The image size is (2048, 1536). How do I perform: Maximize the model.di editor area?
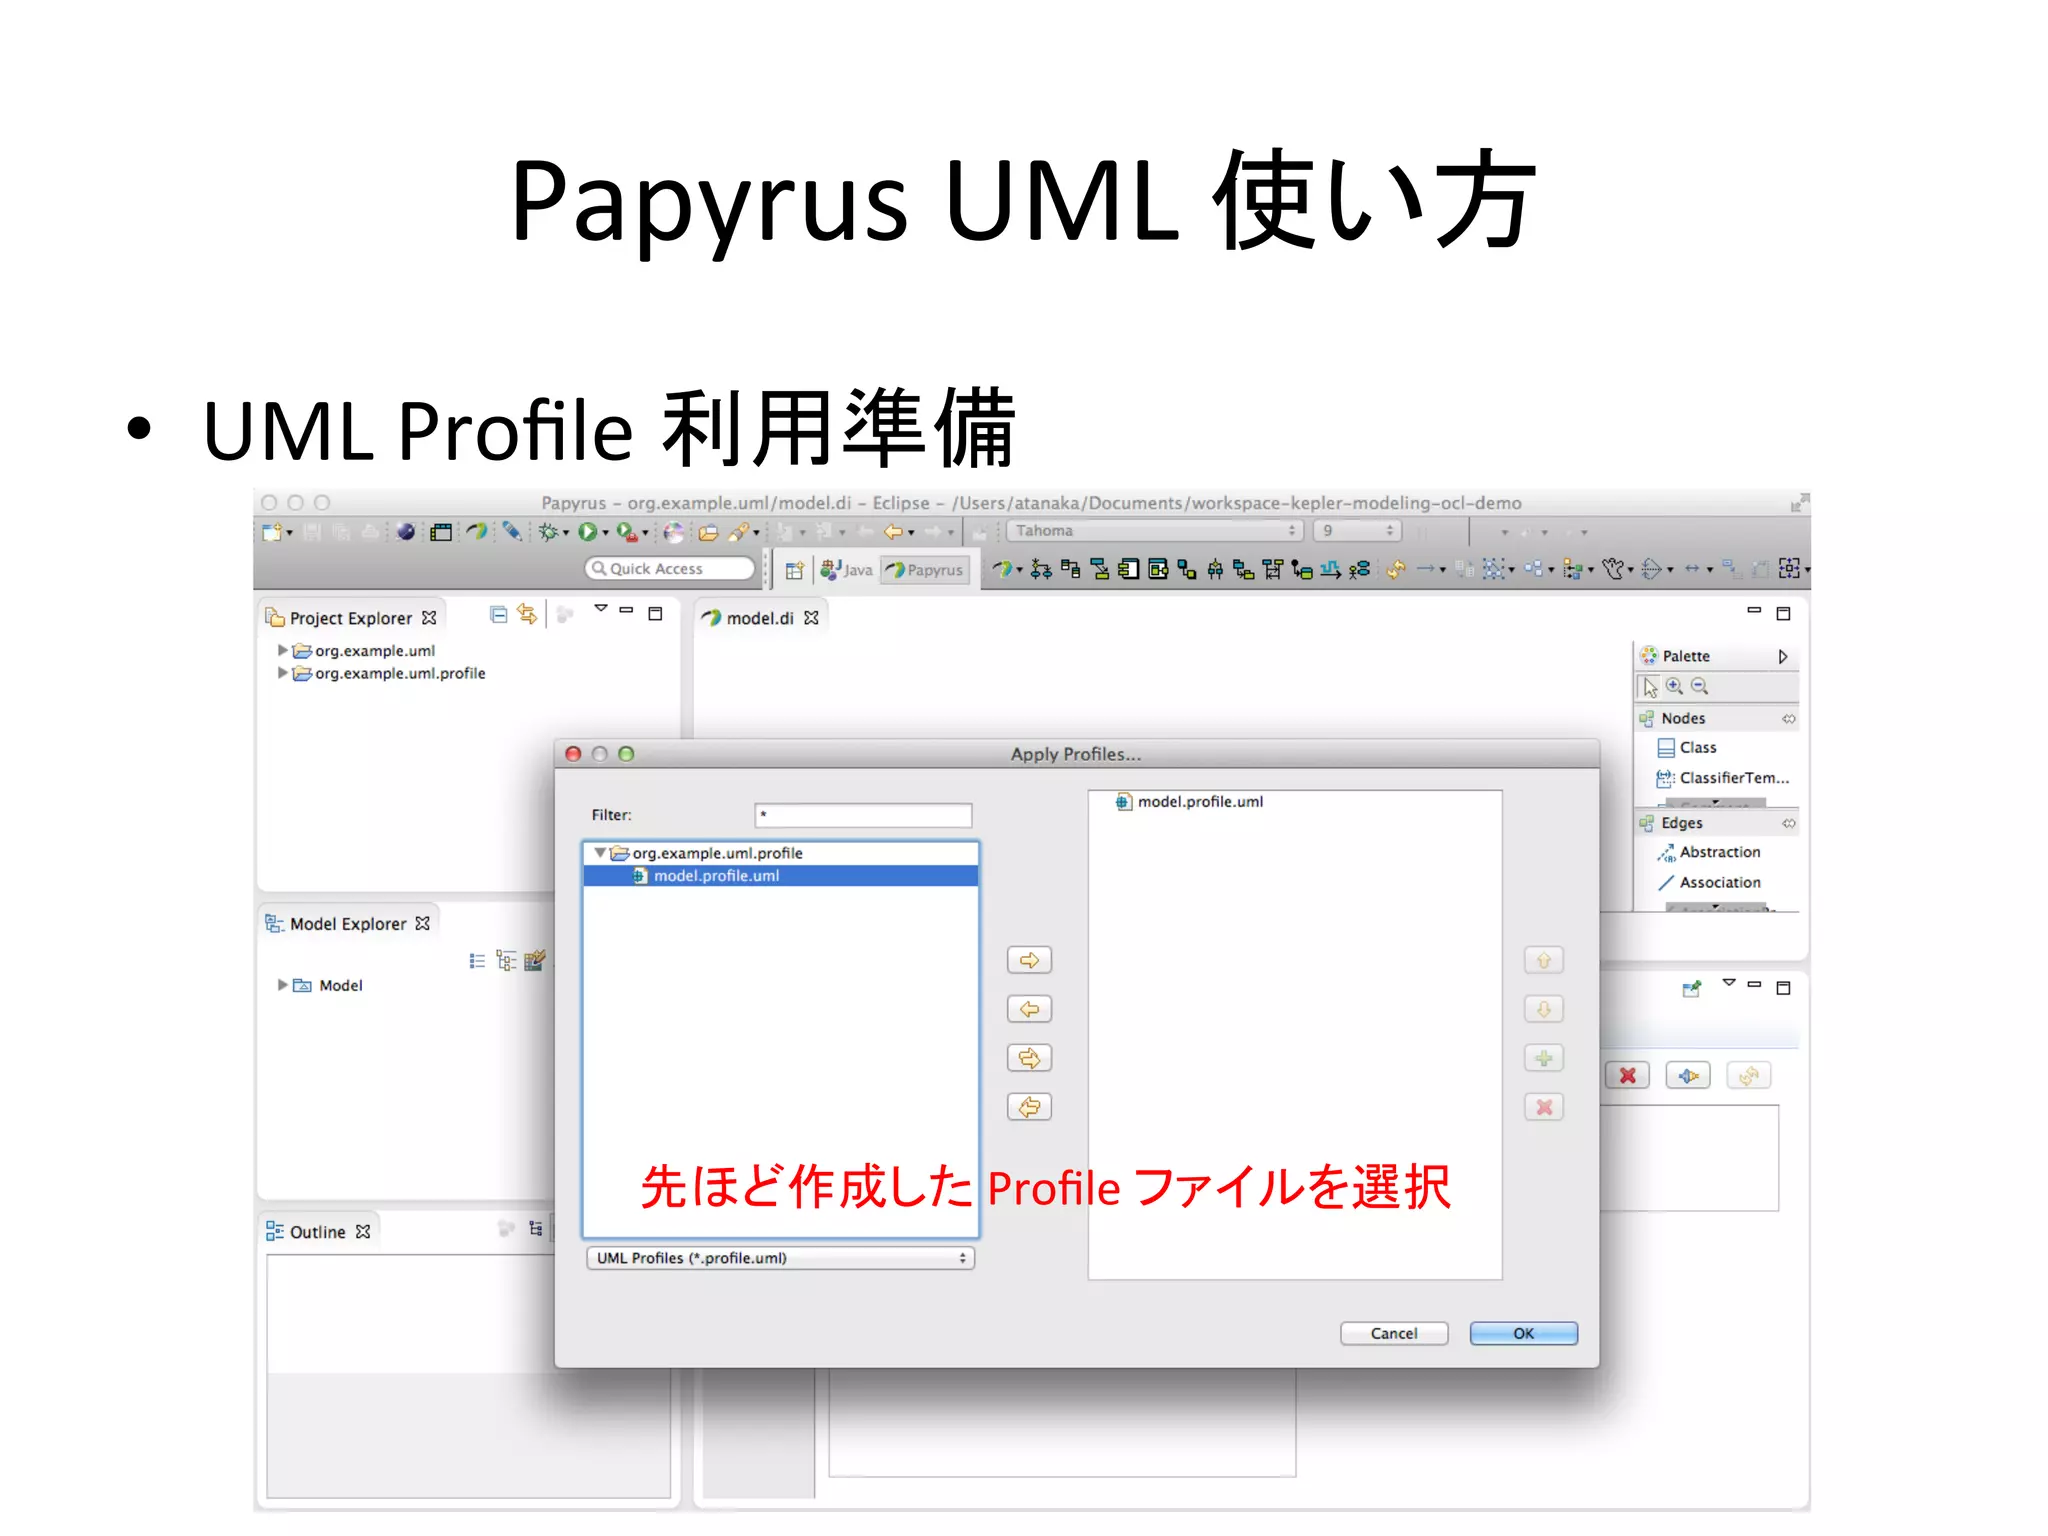click(1783, 613)
